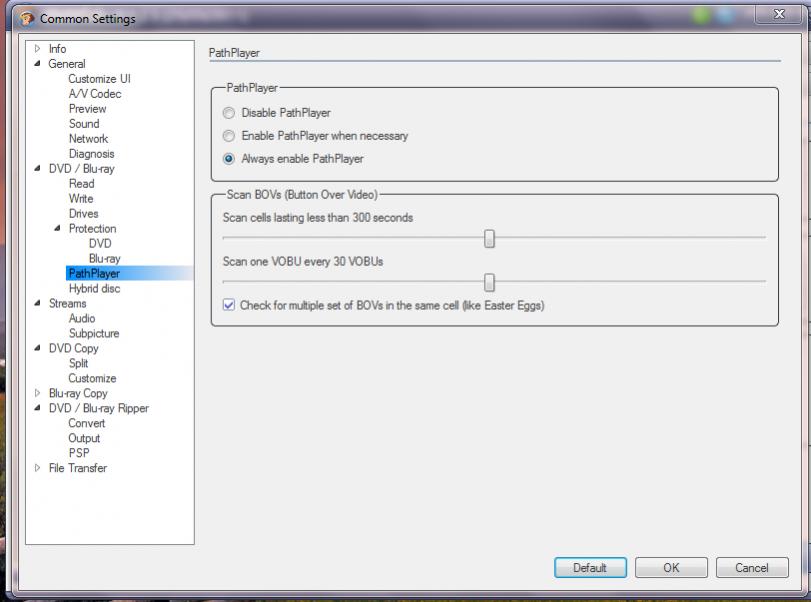Open Convert settings under Ripper
Viewport: 811px width, 602px height.
[87, 424]
